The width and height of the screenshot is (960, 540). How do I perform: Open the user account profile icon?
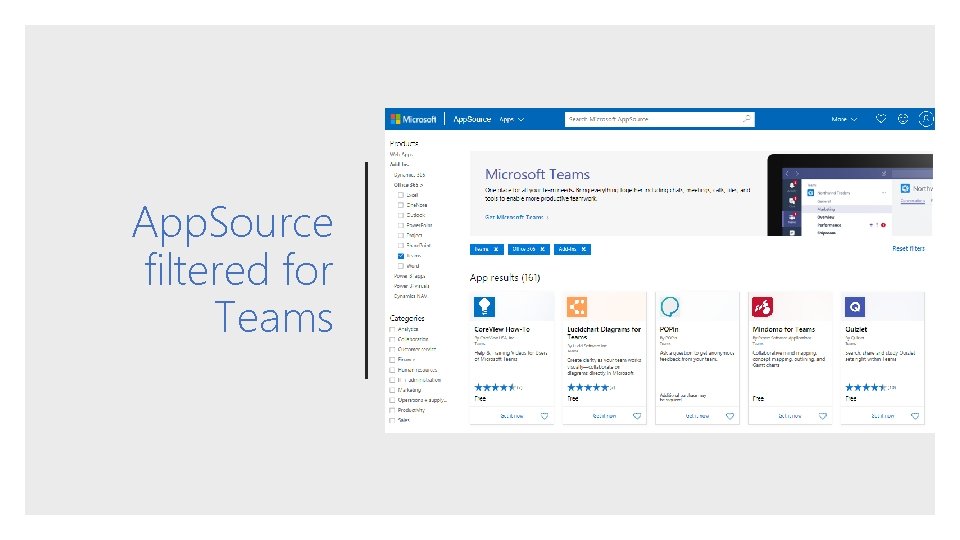926,119
